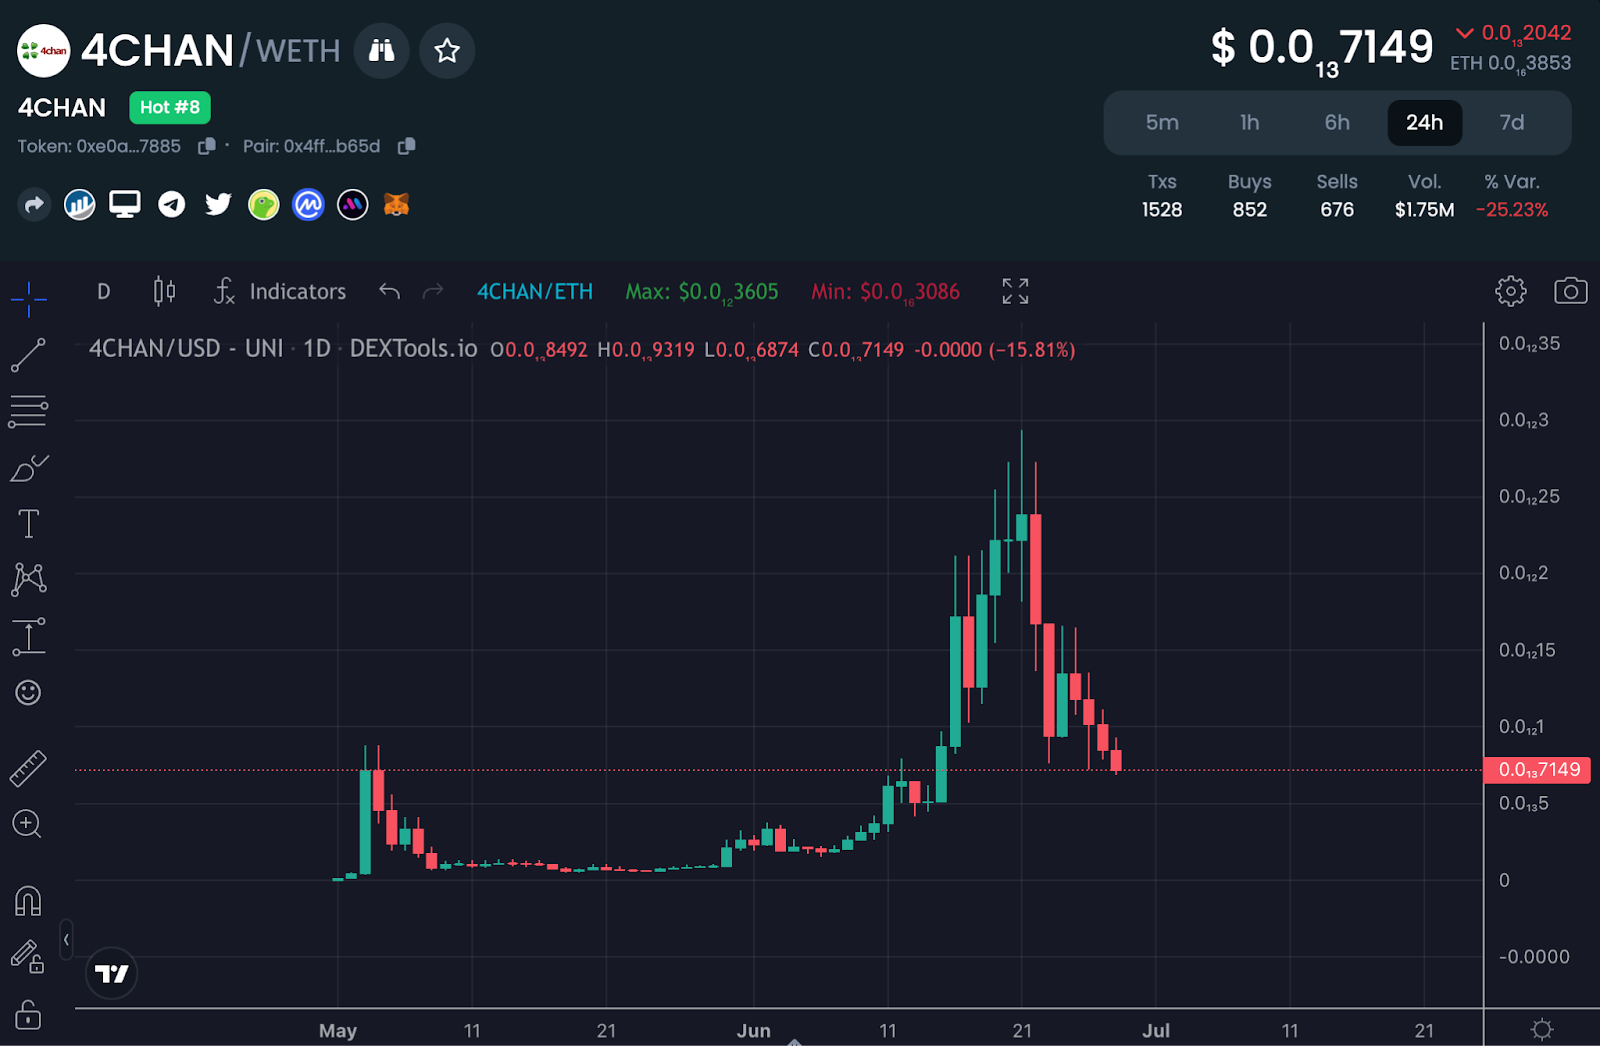
Task: Click the Hot #8 badge
Action: 170,107
